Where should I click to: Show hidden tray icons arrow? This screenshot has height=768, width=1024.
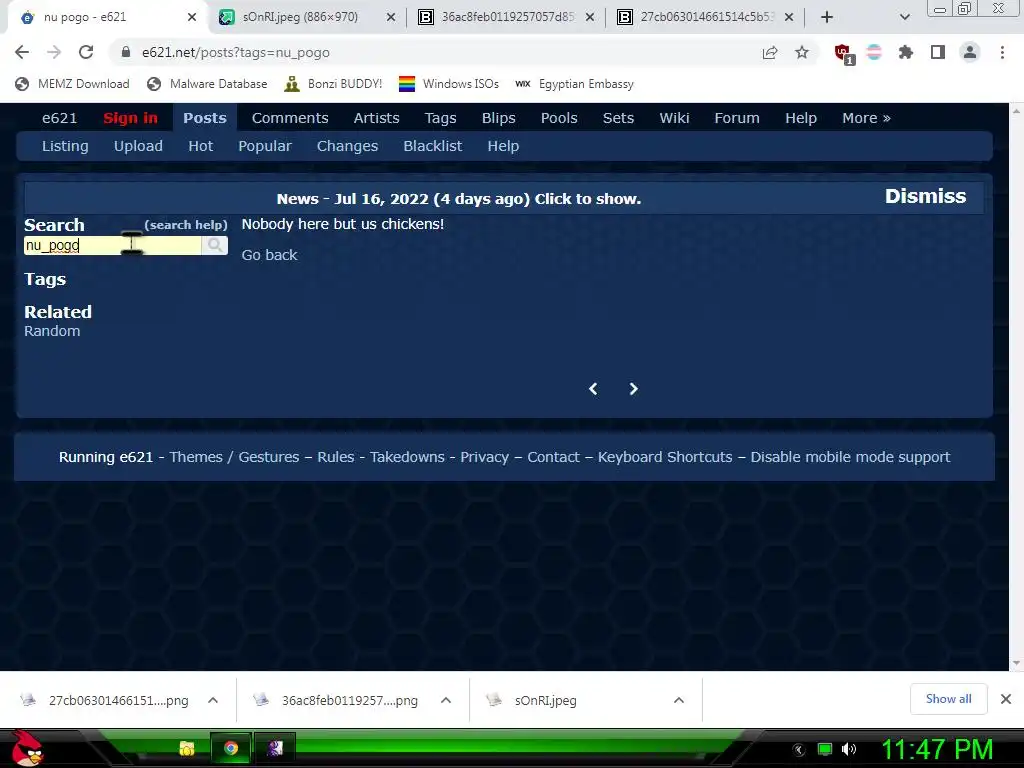(799, 750)
